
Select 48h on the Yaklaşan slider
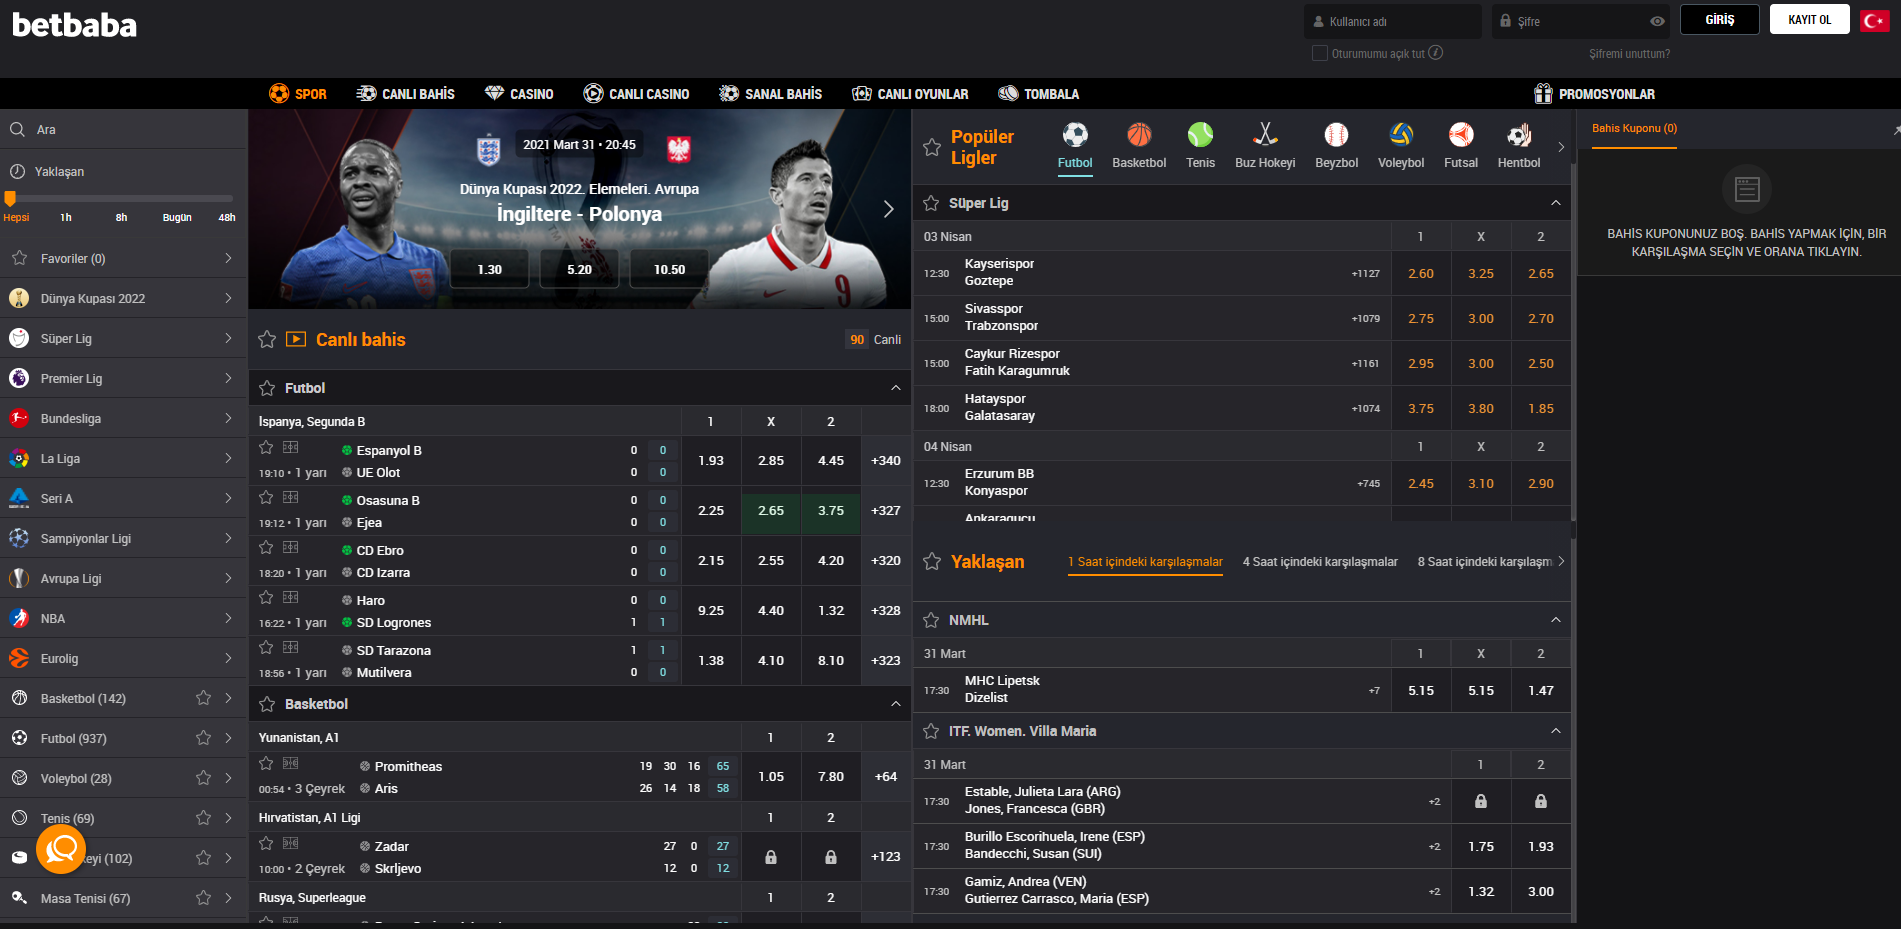pyautogui.click(x=227, y=217)
